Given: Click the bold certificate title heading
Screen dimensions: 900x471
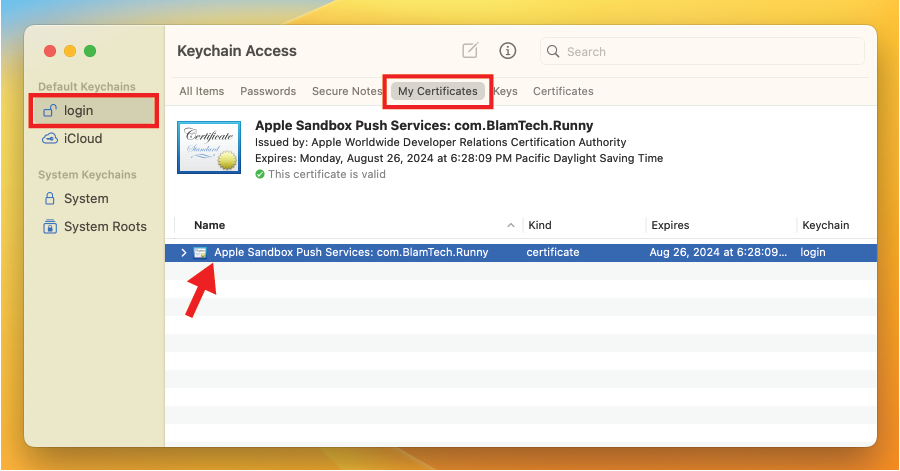Looking at the screenshot, I should point(424,126).
